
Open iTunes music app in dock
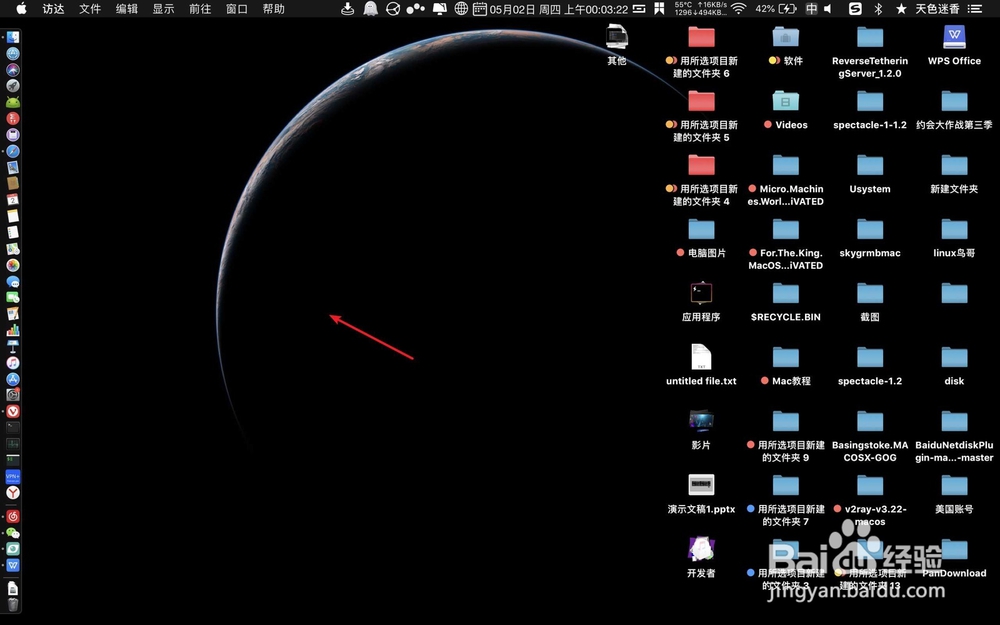point(13,362)
